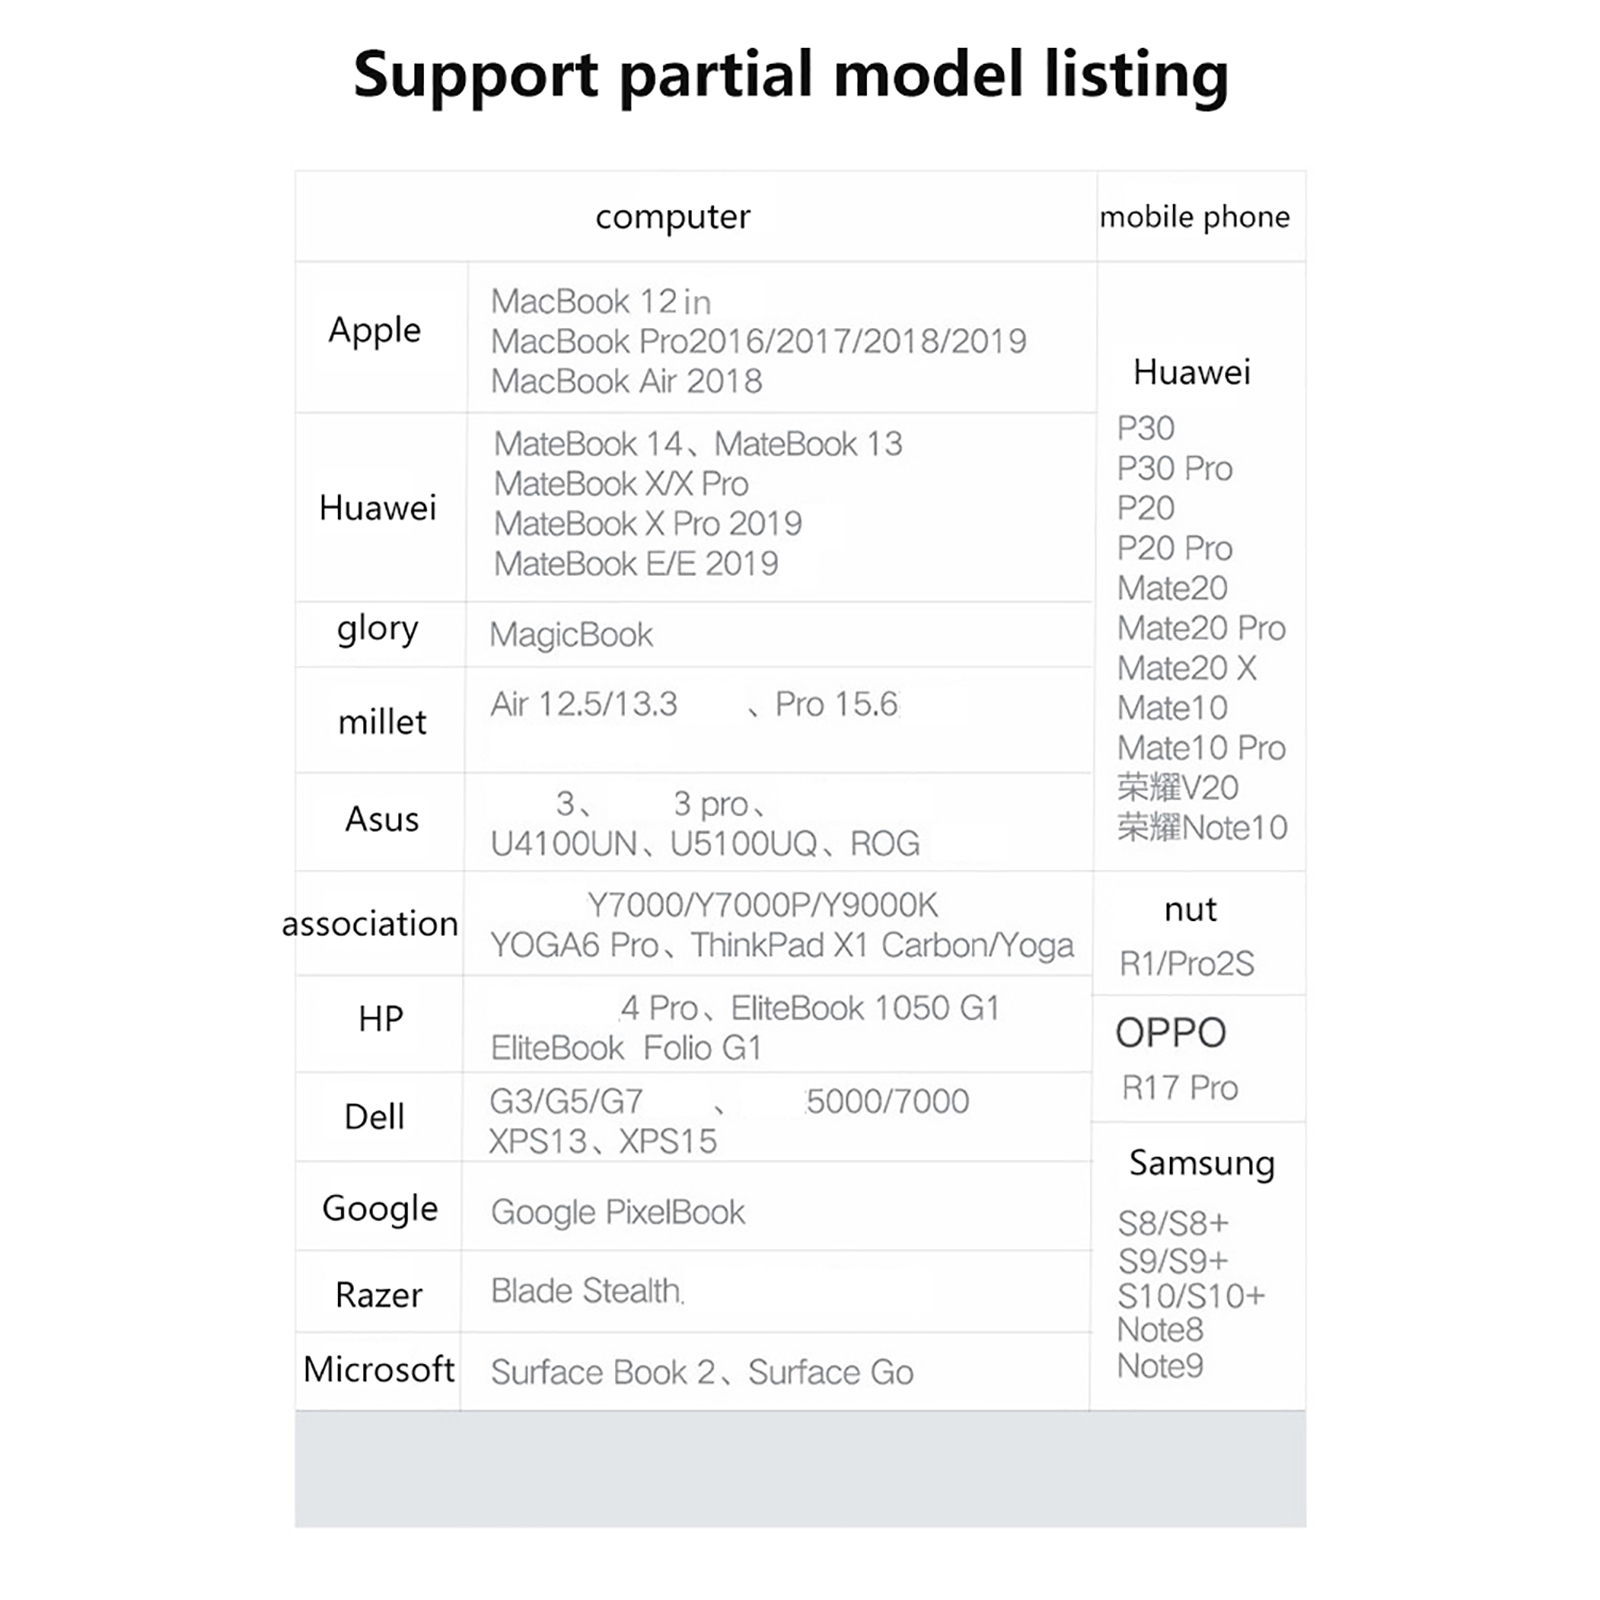Select the "MagicBook" model cell
The width and height of the screenshot is (1600, 1600).
[571, 635]
